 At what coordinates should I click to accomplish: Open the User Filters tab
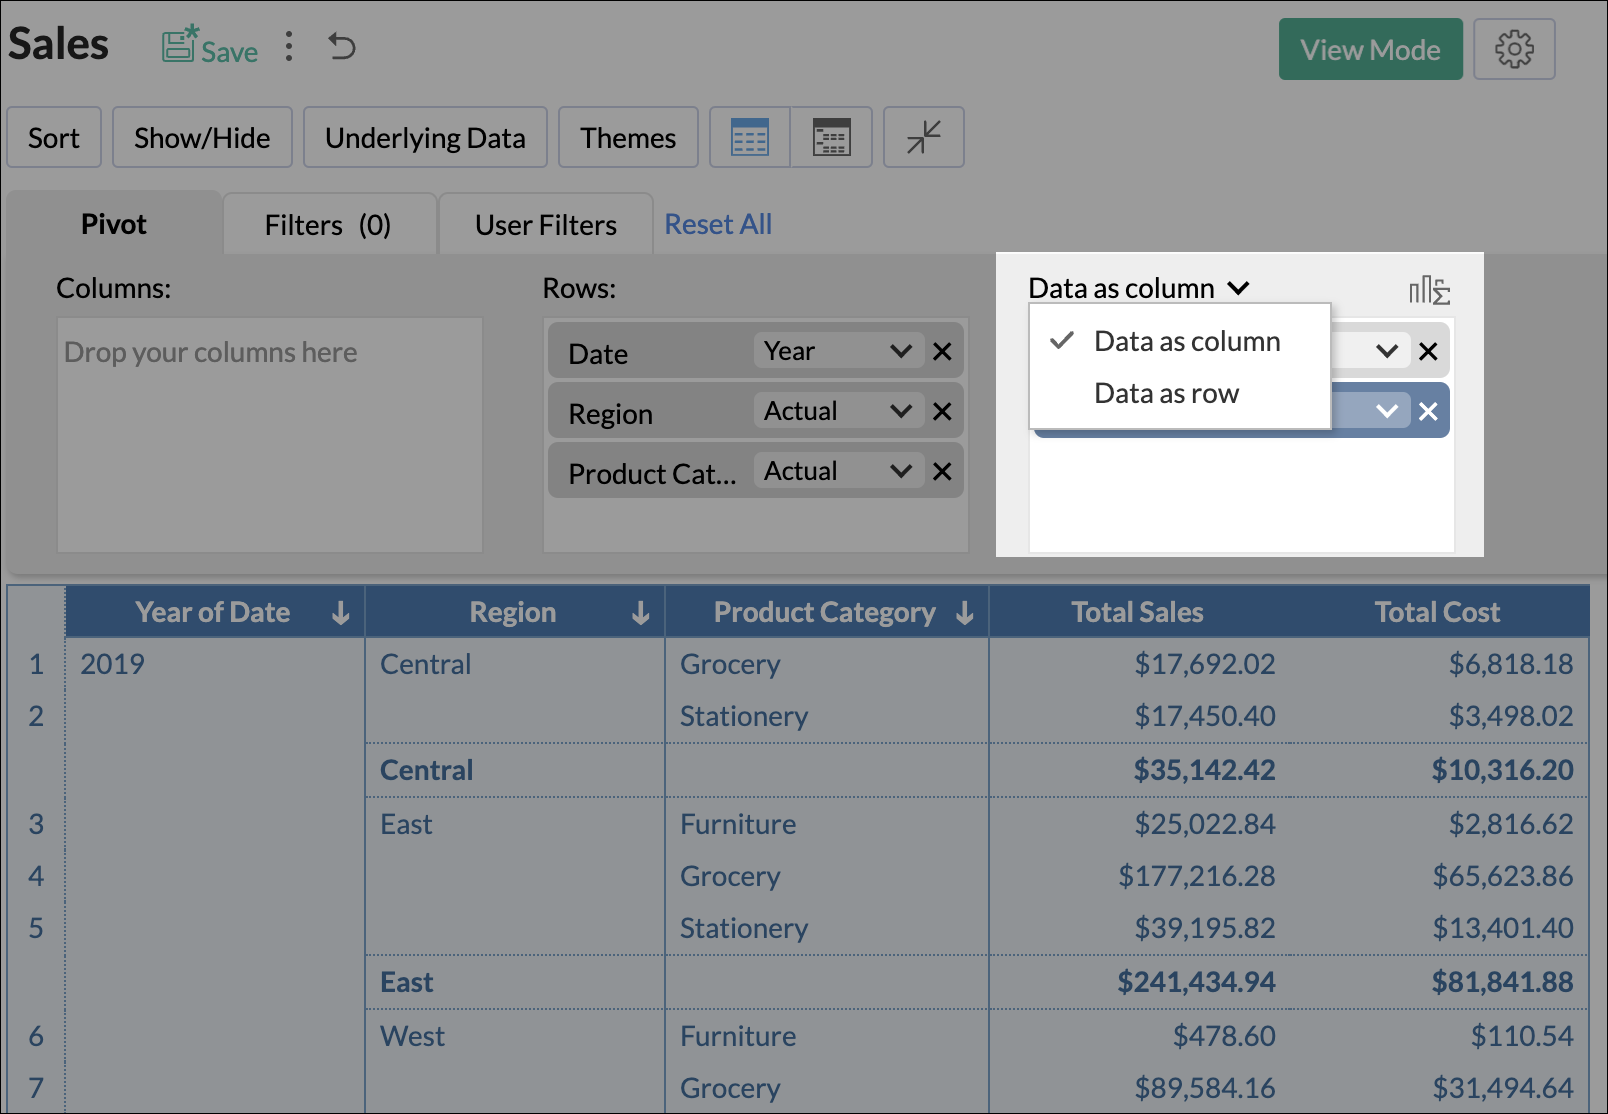(546, 225)
